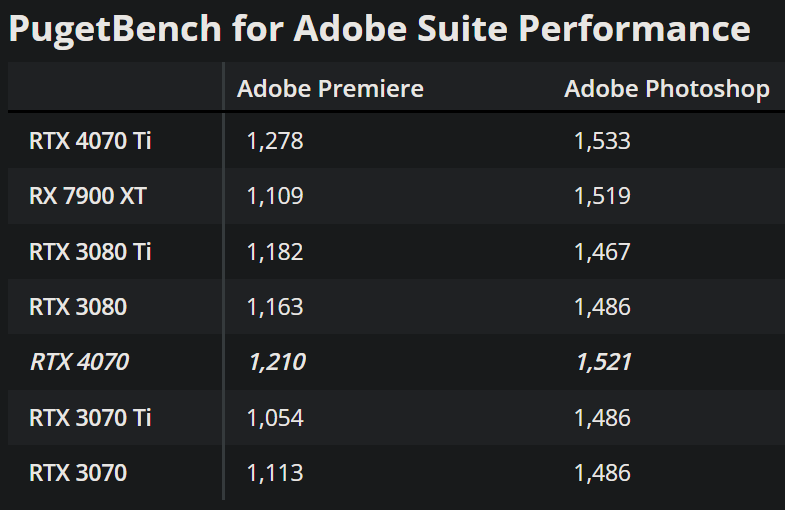
Task: Click the Premiere score 1,278
Action: click(x=274, y=141)
